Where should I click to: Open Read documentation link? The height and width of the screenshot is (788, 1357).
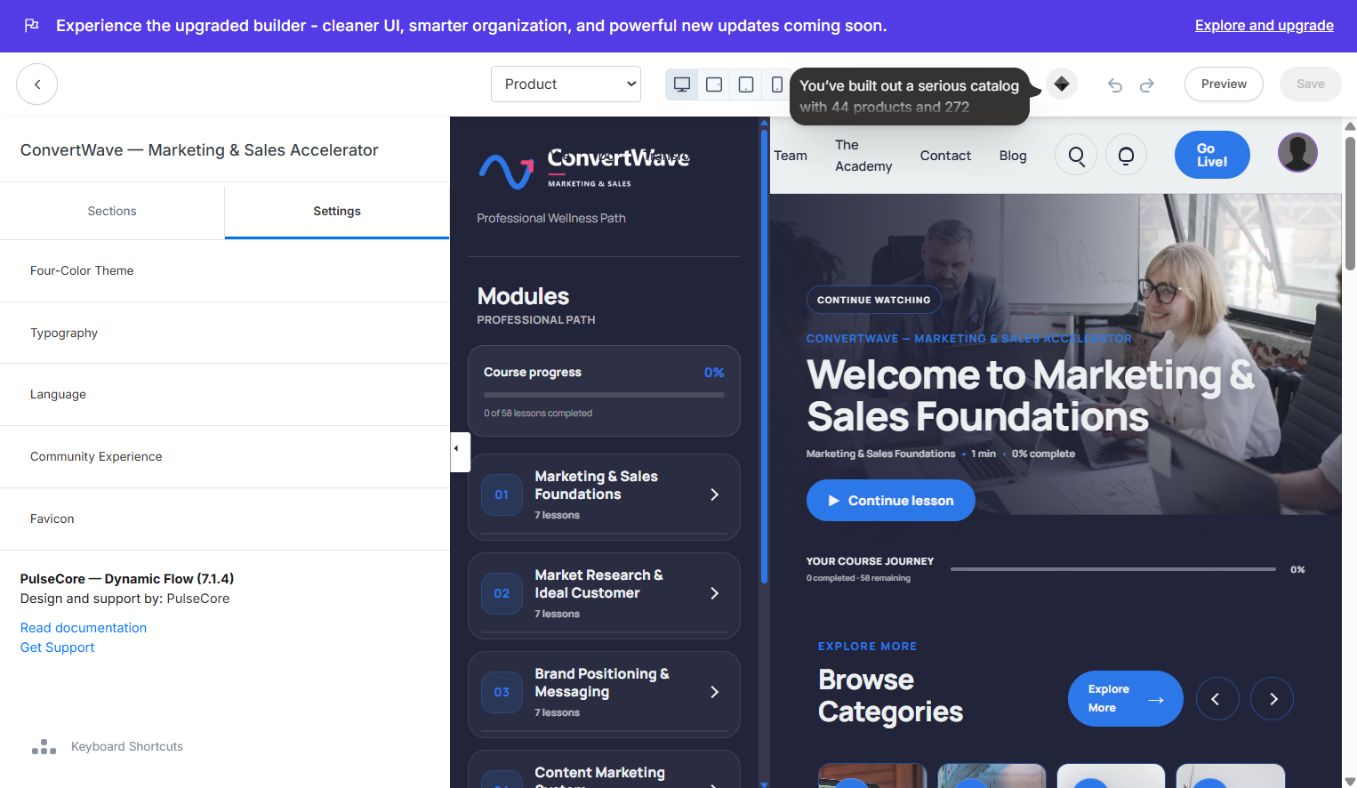coord(83,627)
